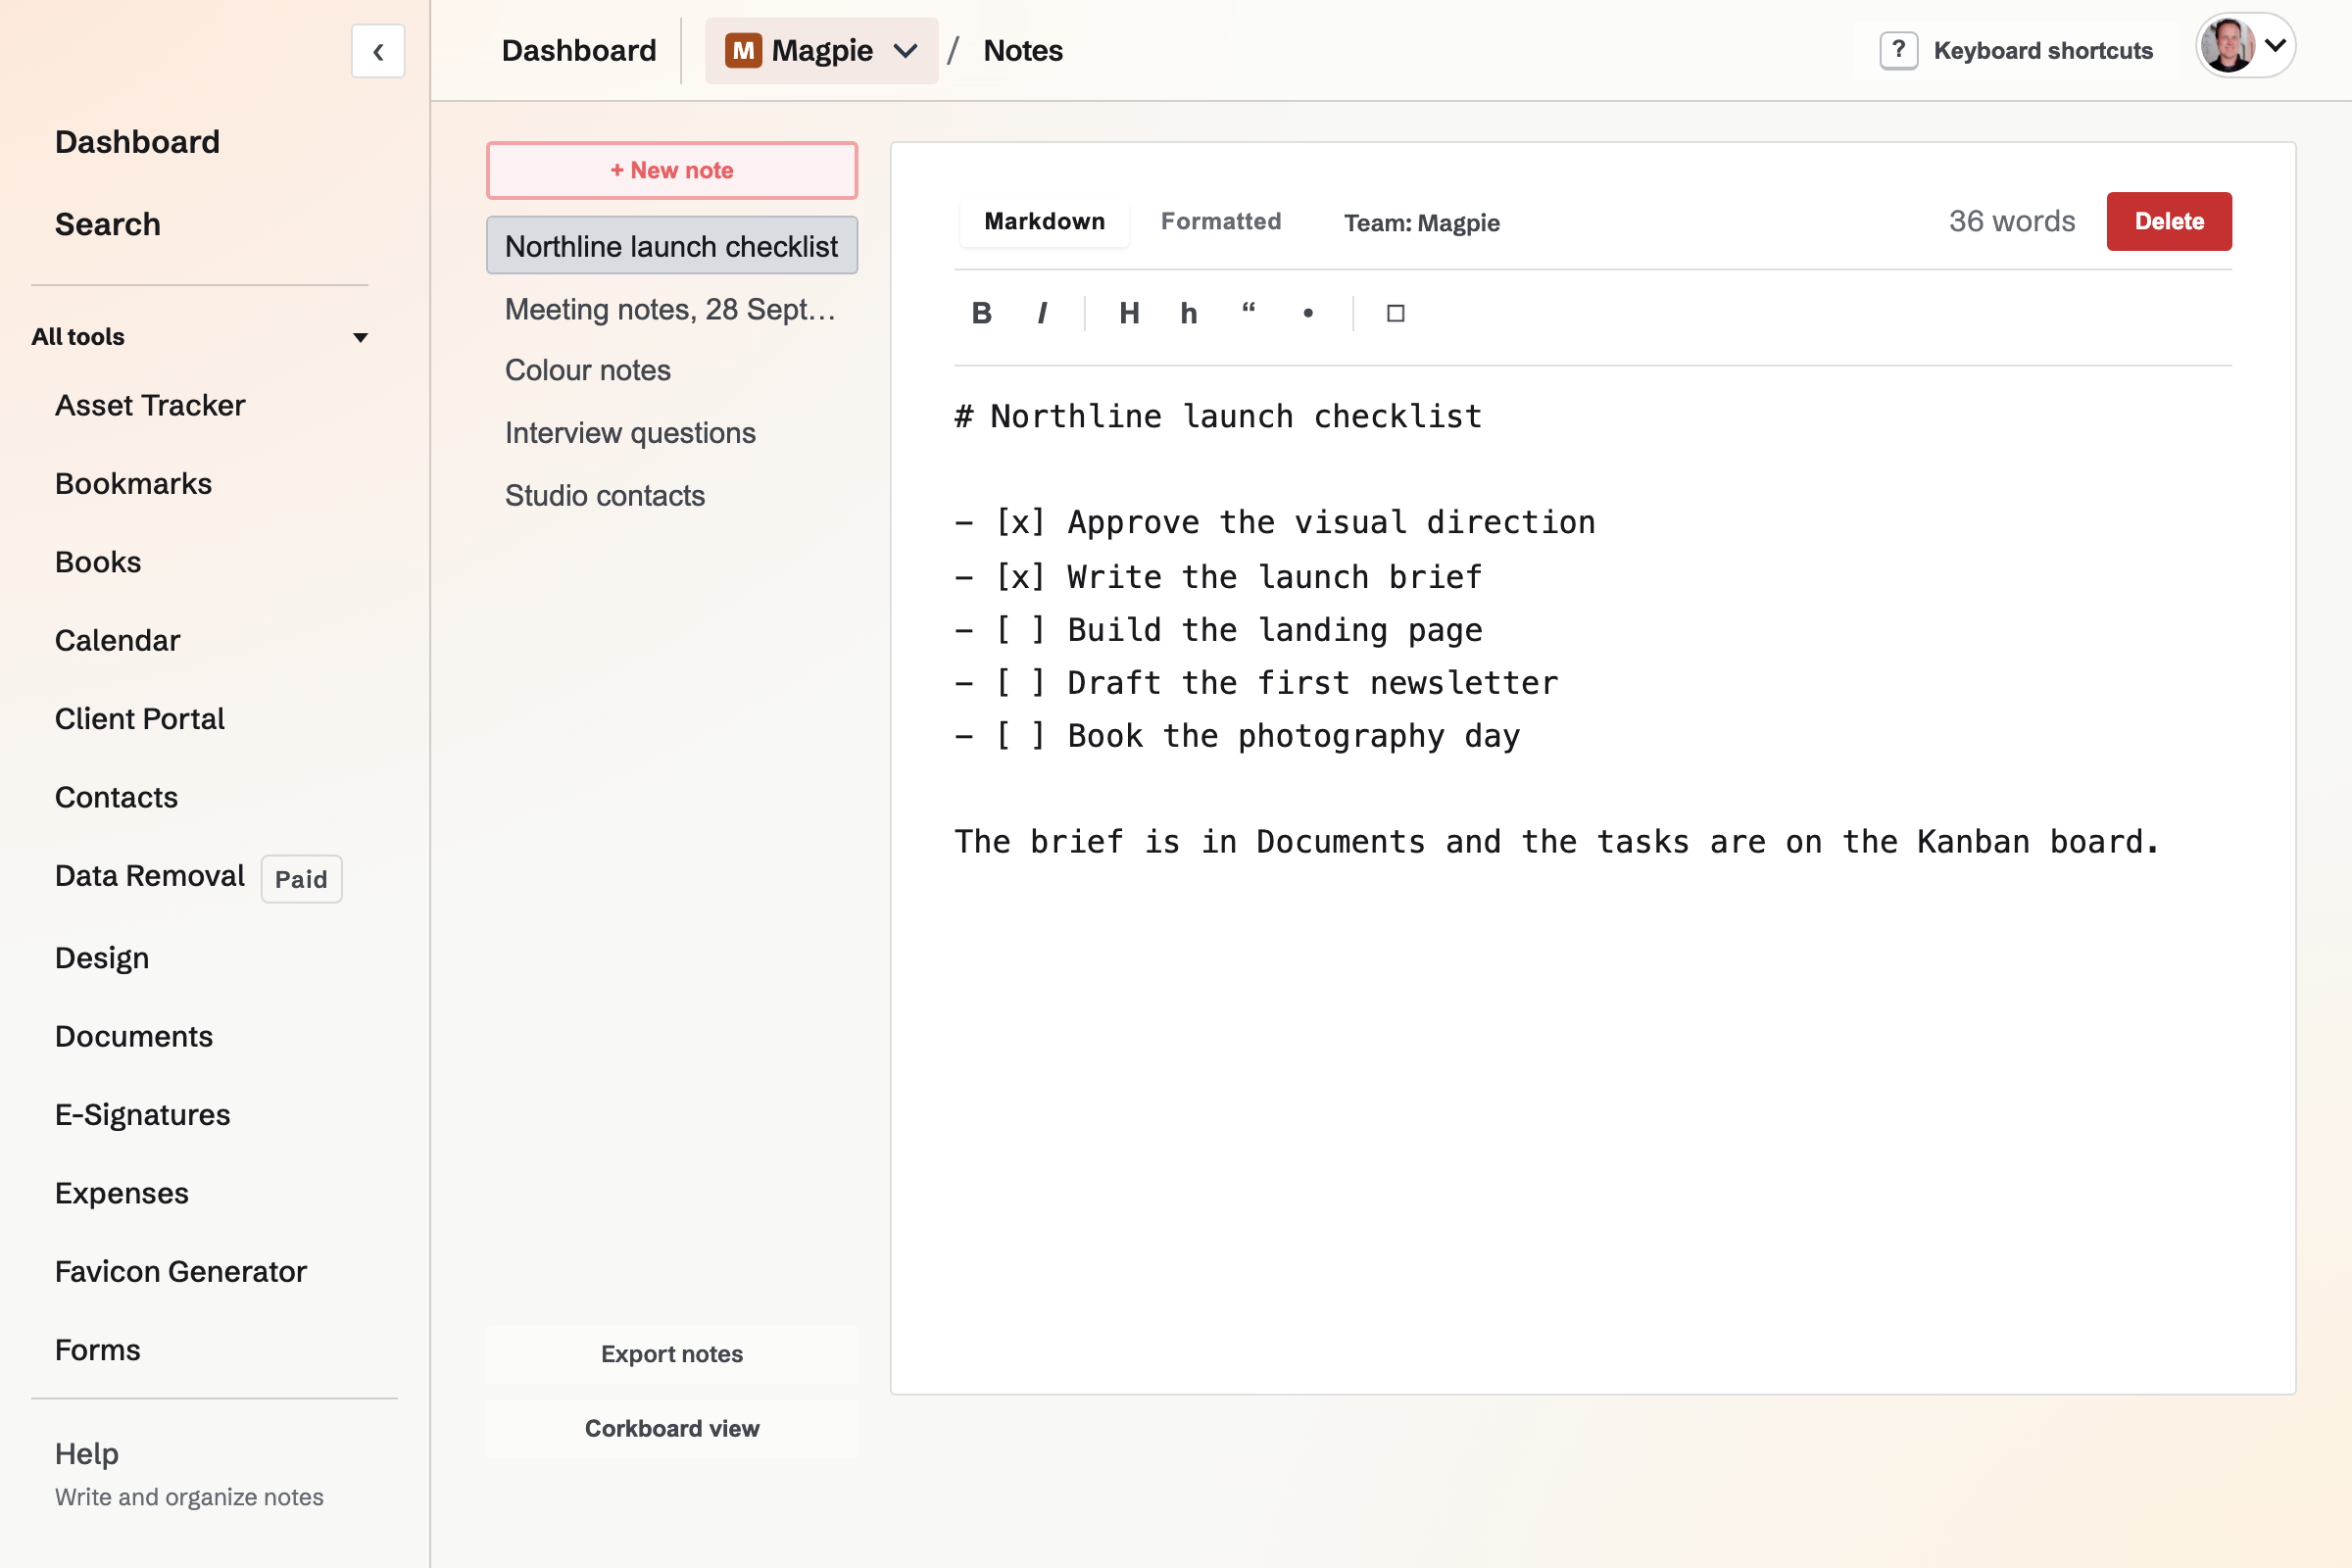
Task: Collapse the All tools section
Action: 200,337
